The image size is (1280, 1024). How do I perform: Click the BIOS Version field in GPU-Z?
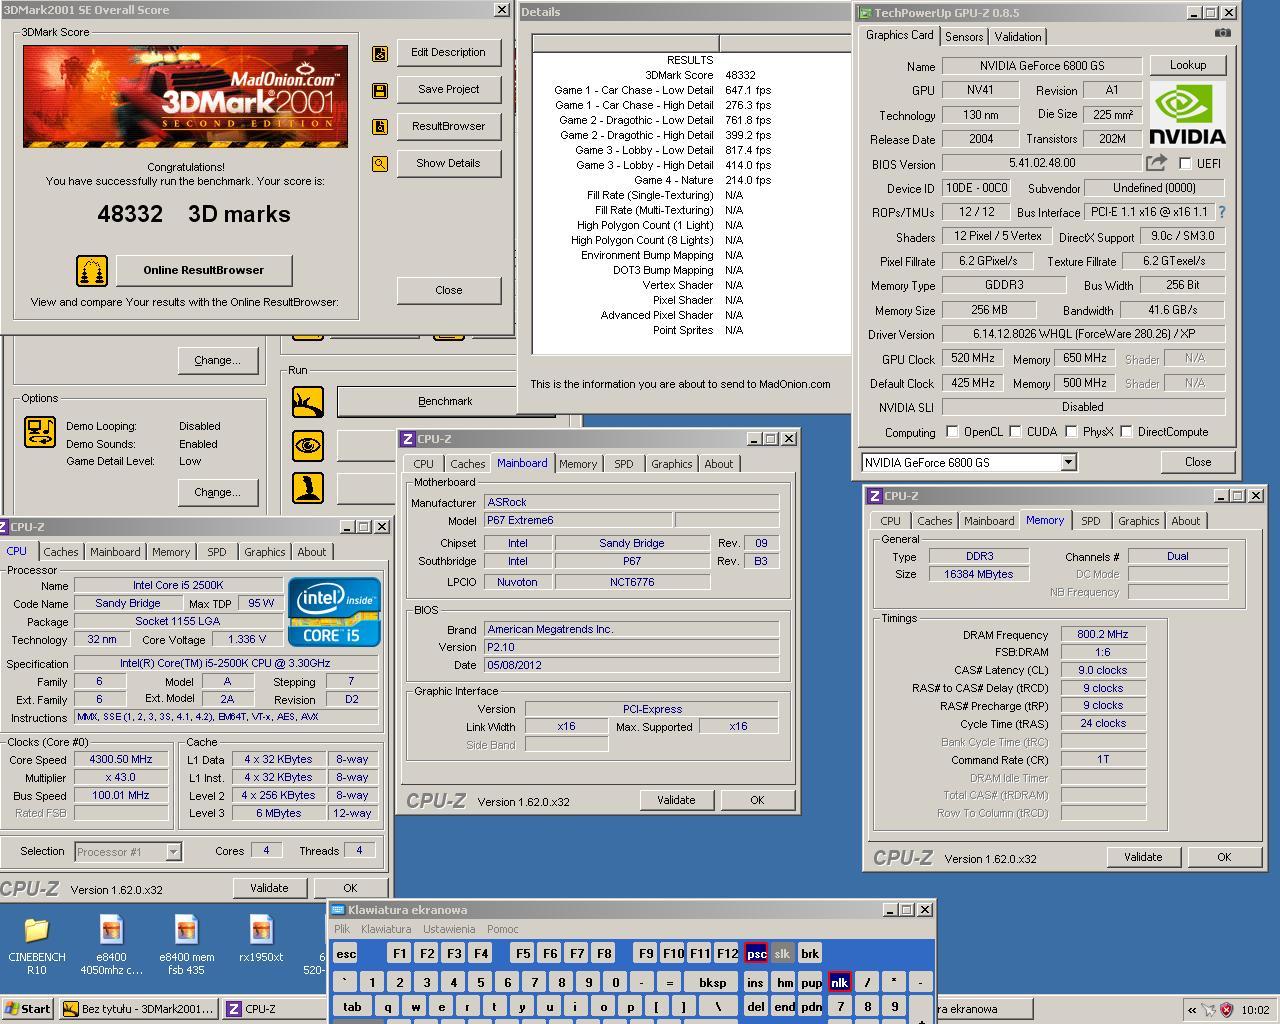click(1042, 163)
